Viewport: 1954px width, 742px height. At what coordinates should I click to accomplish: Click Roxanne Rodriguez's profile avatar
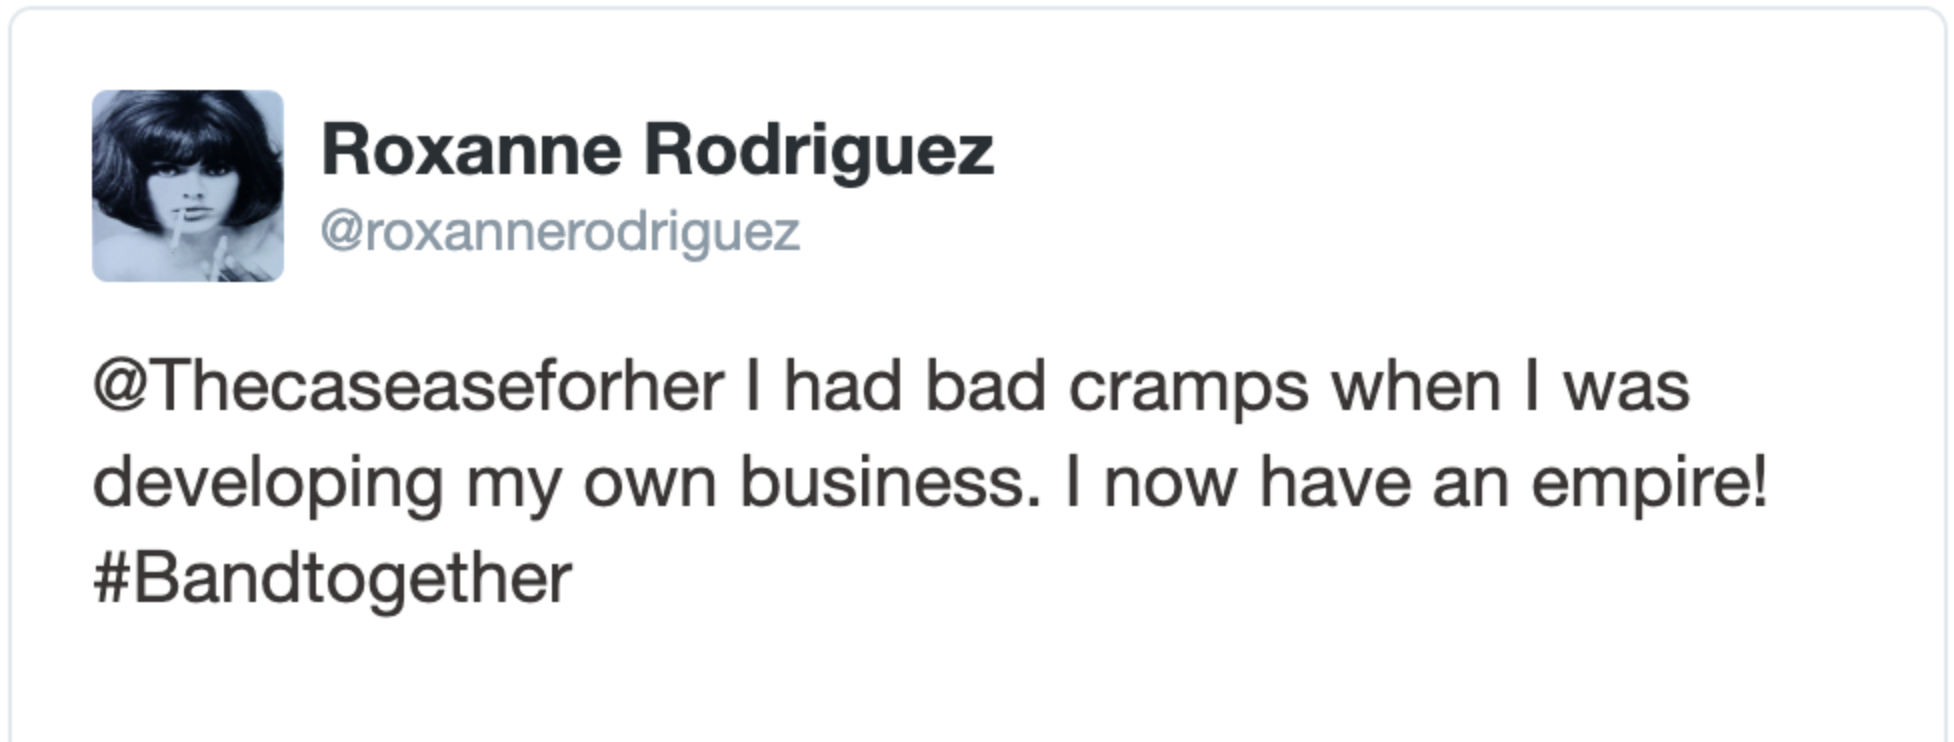(188, 186)
